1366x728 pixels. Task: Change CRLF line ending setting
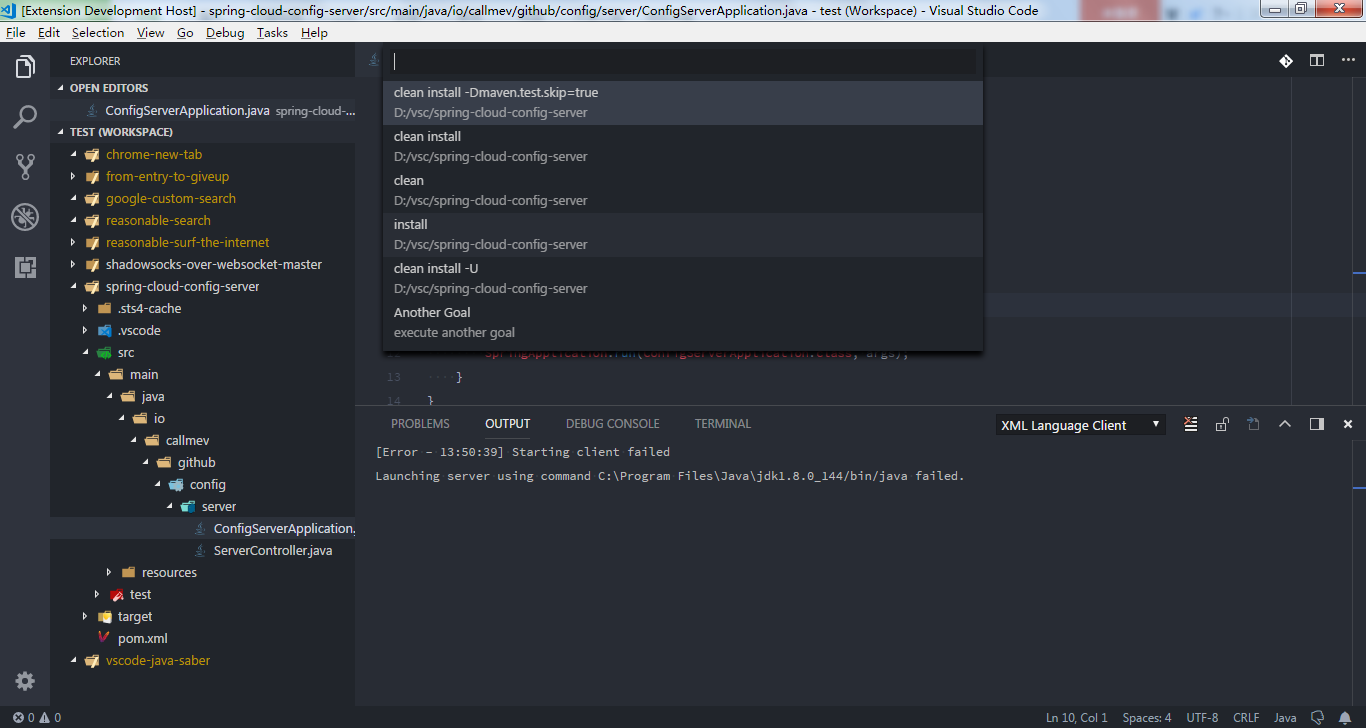[x=1246, y=718]
